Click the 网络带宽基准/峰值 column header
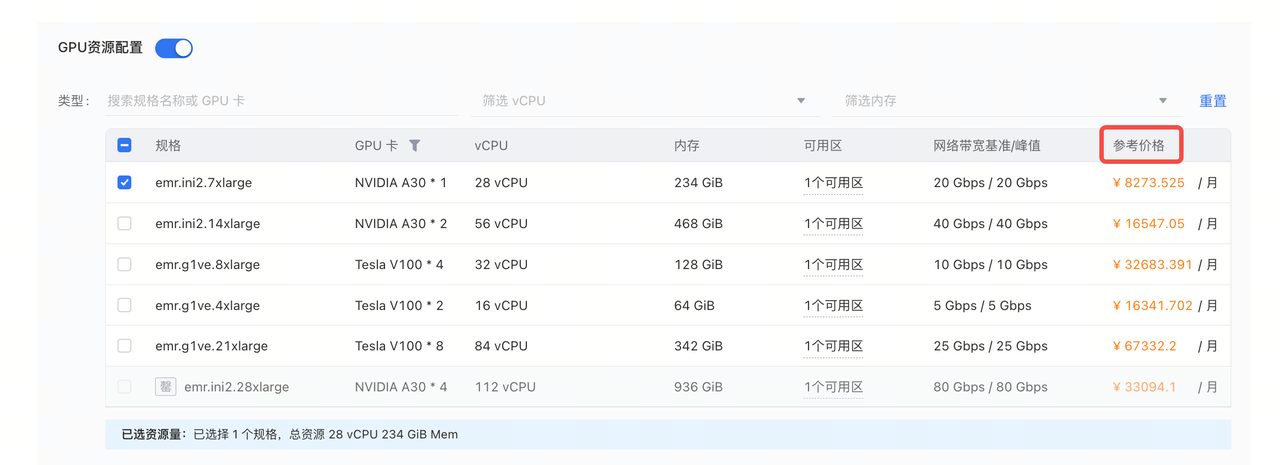This screenshot has height=465, width=1280. [987, 145]
